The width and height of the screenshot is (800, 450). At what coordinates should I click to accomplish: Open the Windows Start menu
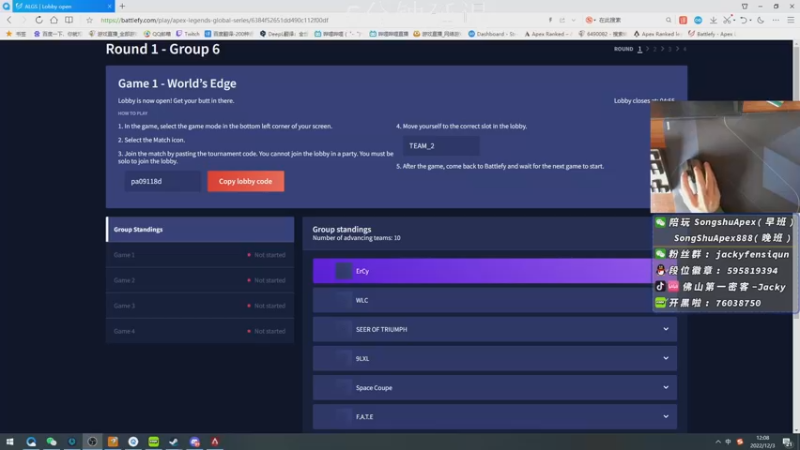click(10, 441)
